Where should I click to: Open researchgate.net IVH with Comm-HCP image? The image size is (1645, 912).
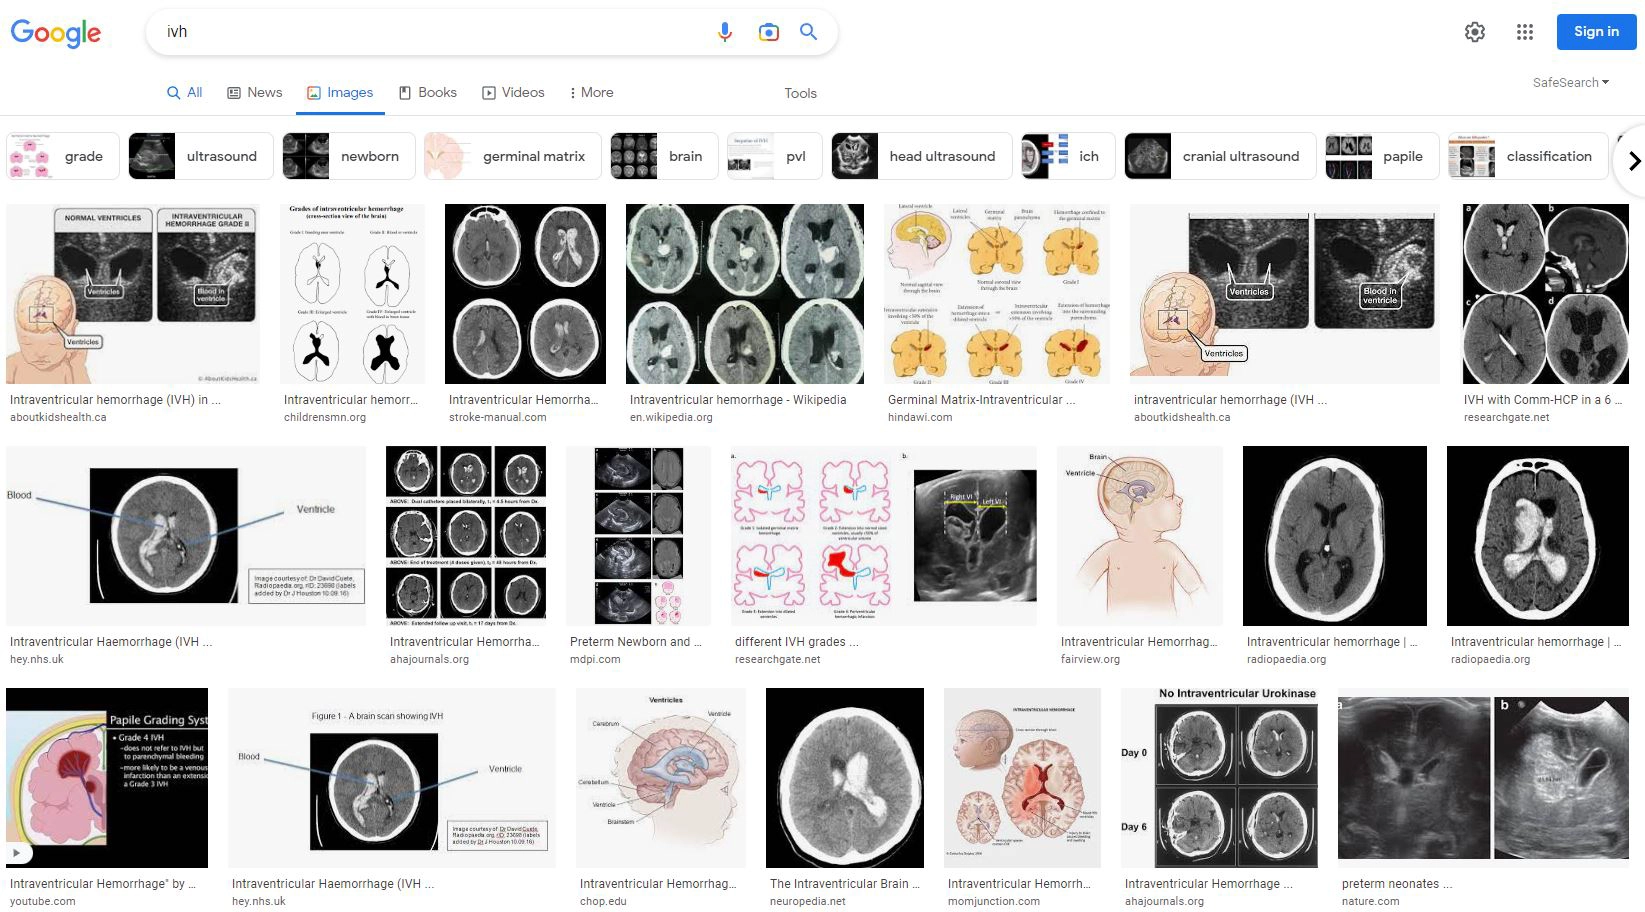tap(1546, 294)
